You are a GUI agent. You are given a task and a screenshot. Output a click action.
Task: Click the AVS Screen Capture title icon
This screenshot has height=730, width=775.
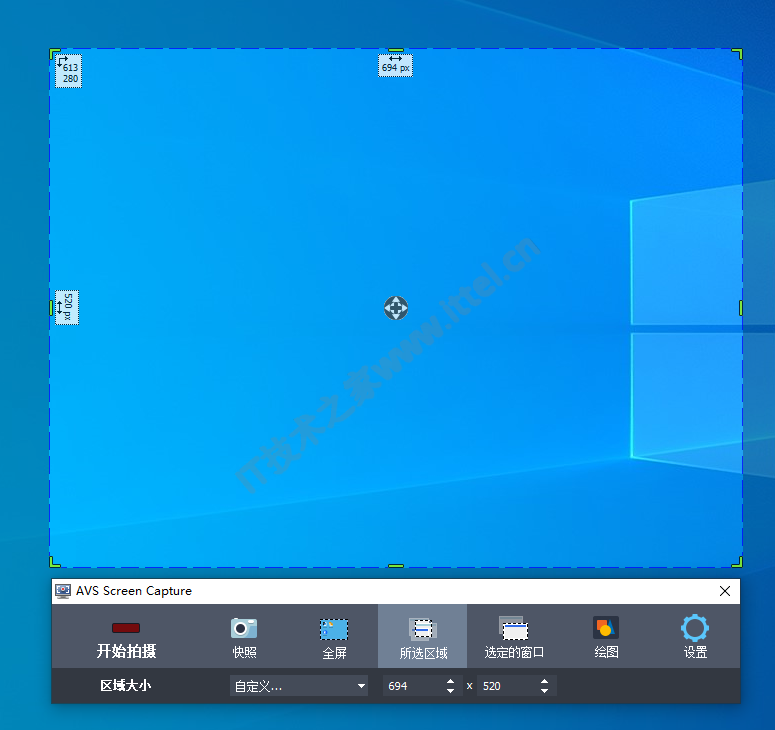[63, 591]
